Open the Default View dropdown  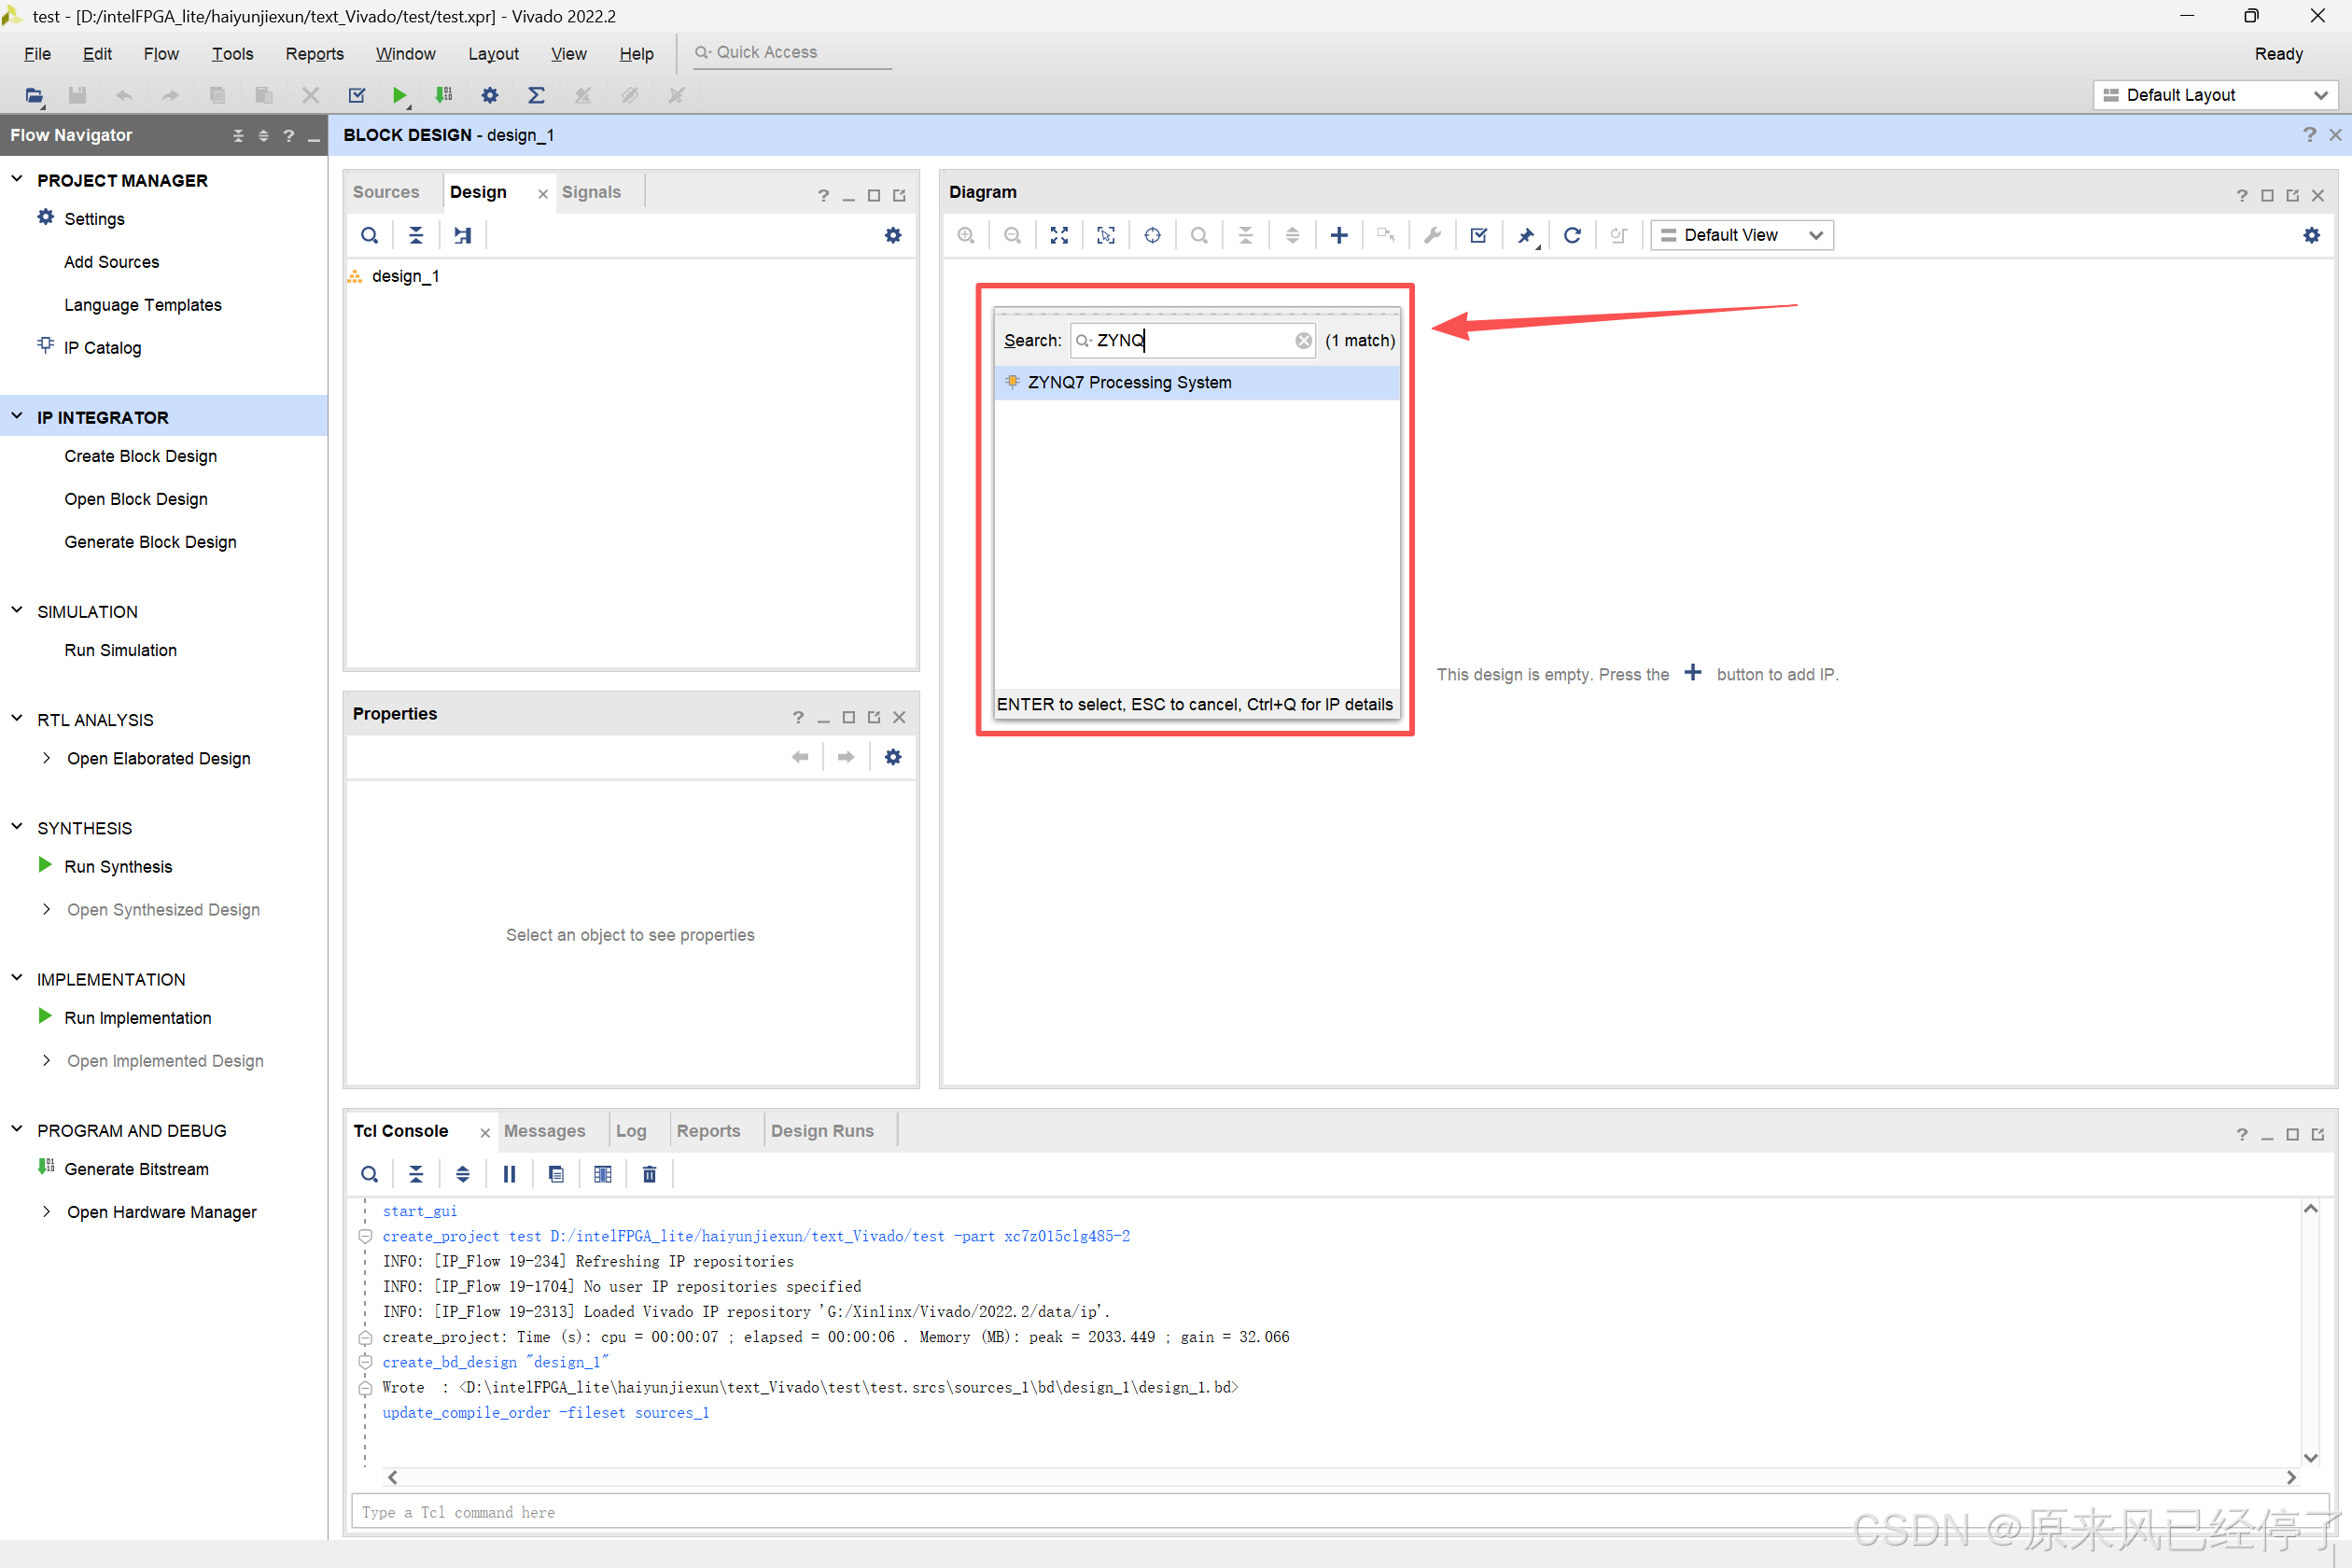click(1741, 235)
